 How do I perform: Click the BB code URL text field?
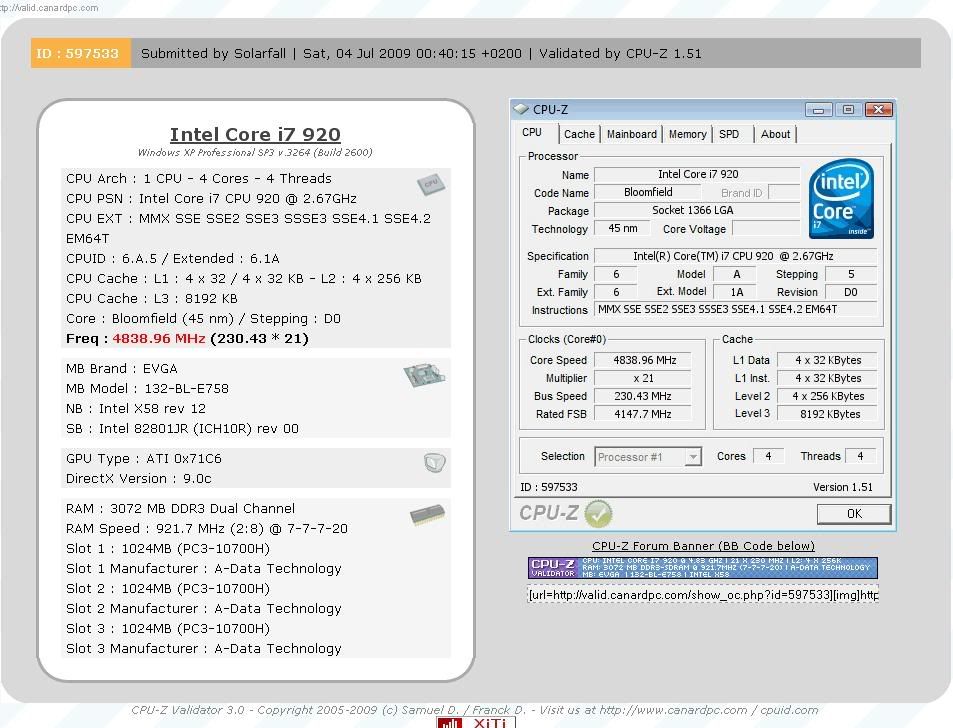click(702, 595)
